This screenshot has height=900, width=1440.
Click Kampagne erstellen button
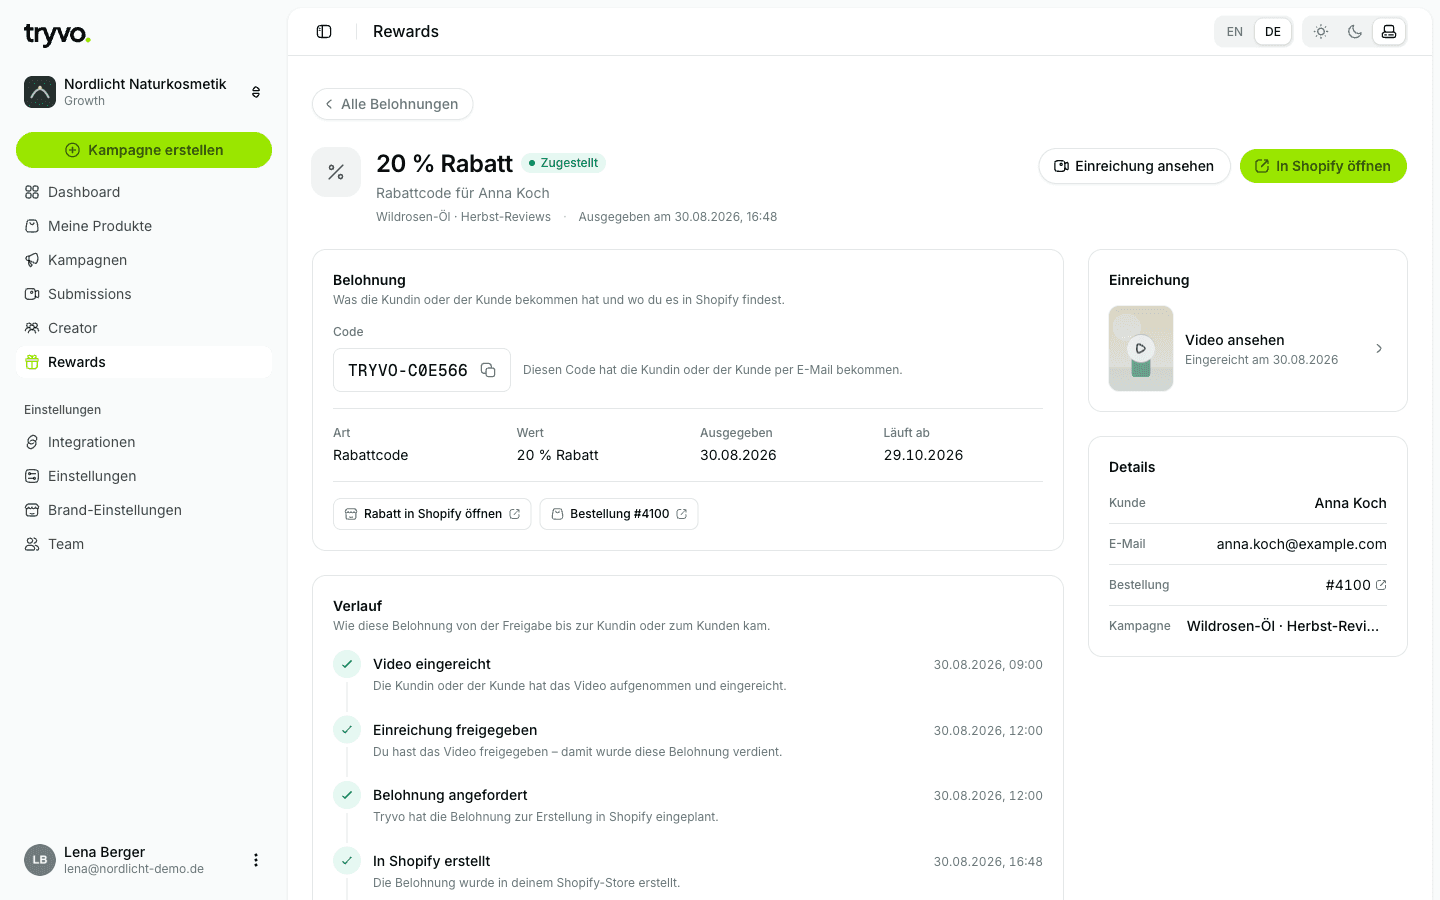144,150
